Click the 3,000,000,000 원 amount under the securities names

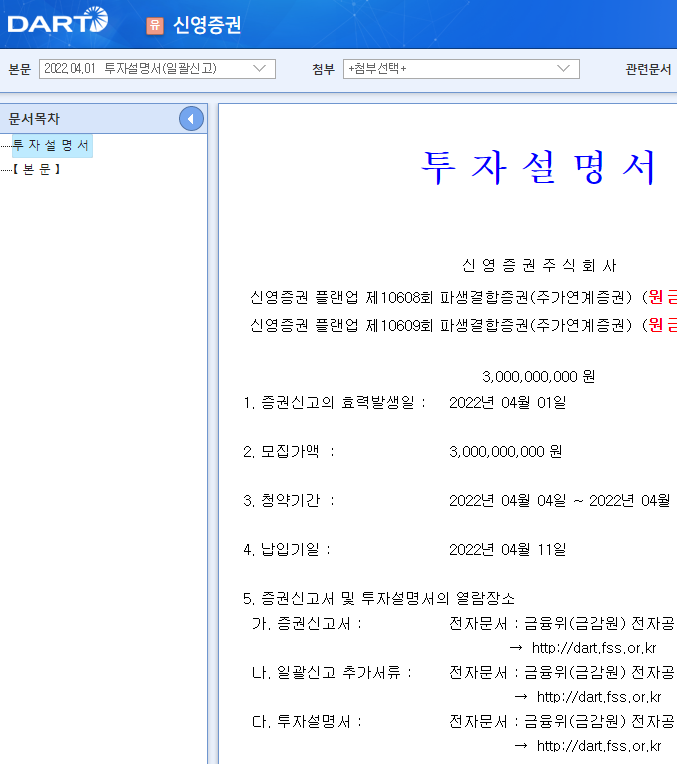point(539,377)
